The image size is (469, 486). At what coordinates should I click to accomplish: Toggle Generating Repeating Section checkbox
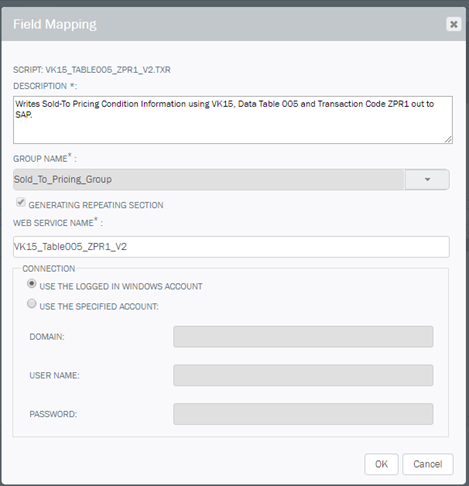point(21,202)
